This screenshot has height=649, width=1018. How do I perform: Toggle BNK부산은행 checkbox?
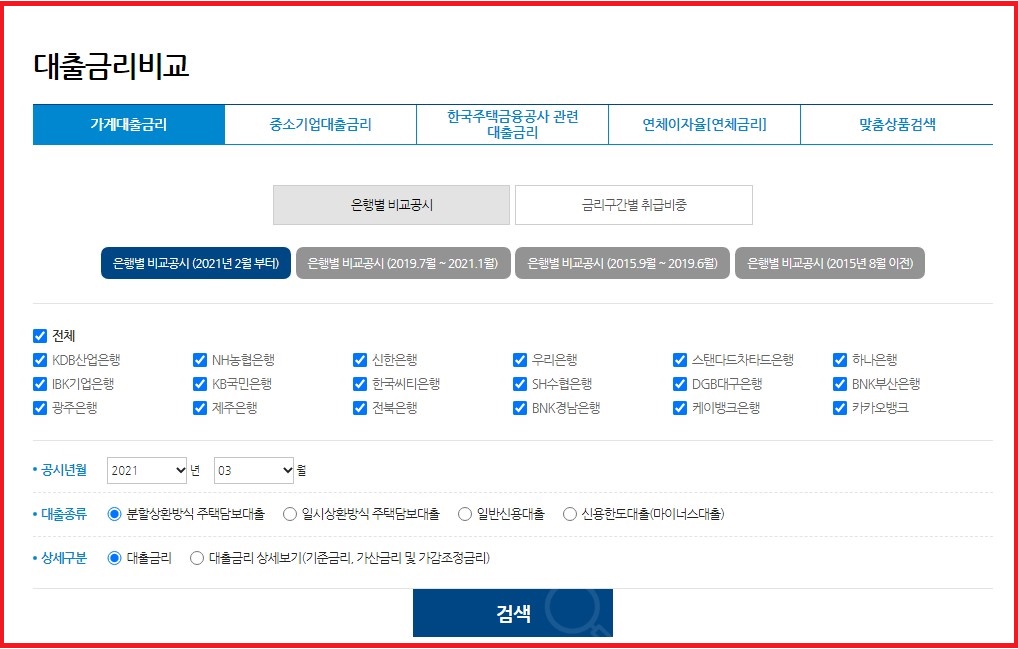(x=841, y=384)
